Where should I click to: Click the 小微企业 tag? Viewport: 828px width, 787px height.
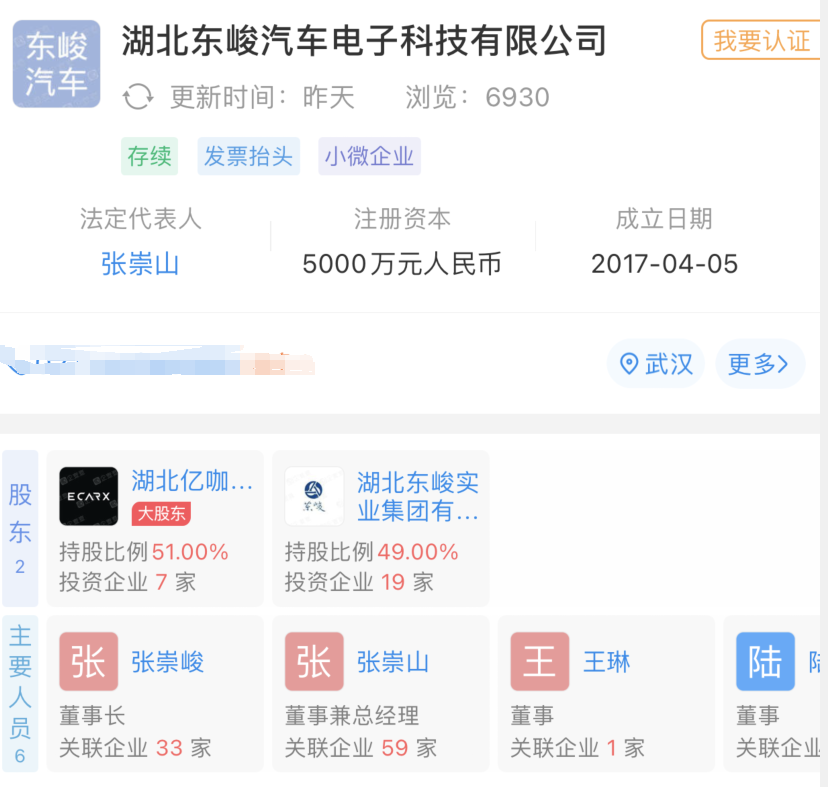[369, 157]
